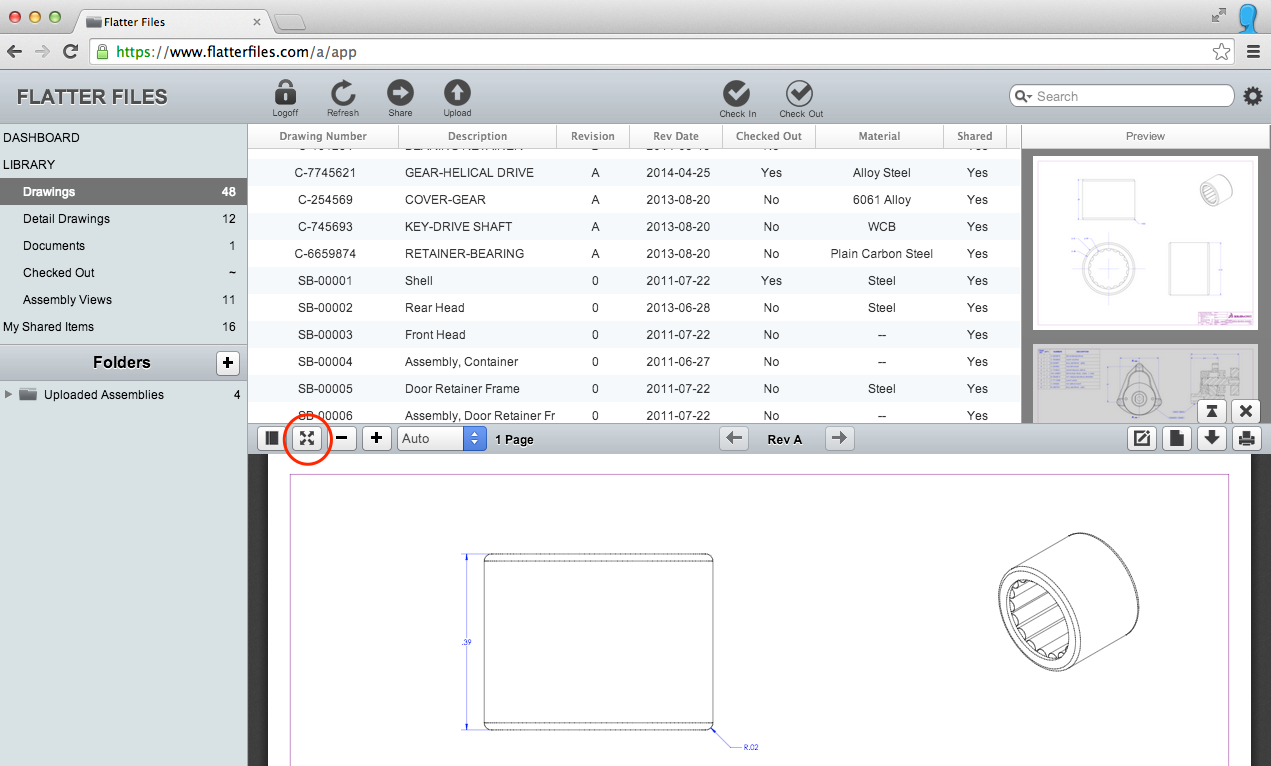Select LIBRARY in the sidebar
Image resolution: width=1271 pixels, height=766 pixels.
[29, 165]
